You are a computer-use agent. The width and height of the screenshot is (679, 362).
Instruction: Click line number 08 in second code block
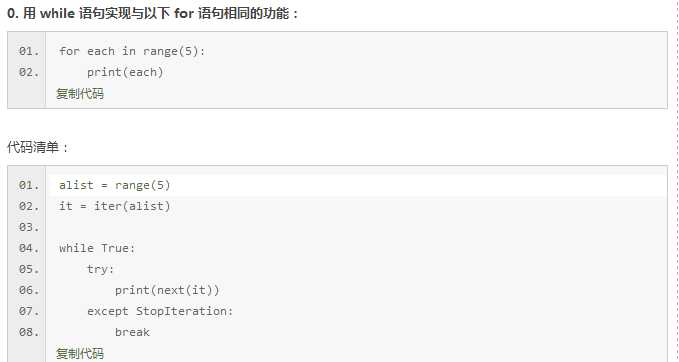29,332
